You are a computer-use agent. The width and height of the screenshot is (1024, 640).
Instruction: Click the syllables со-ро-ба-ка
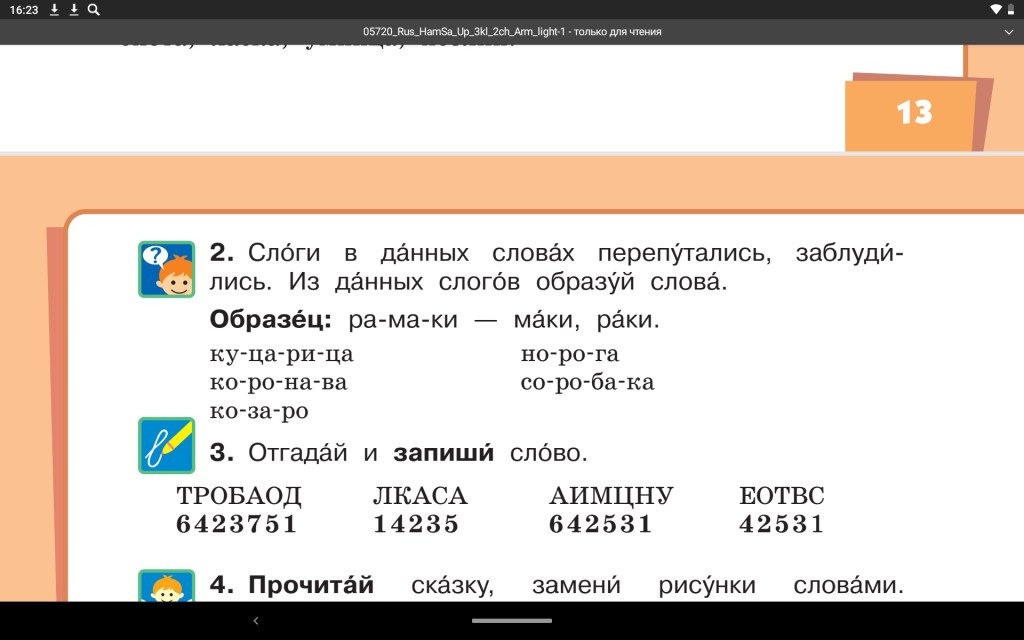click(x=587, y=382)
